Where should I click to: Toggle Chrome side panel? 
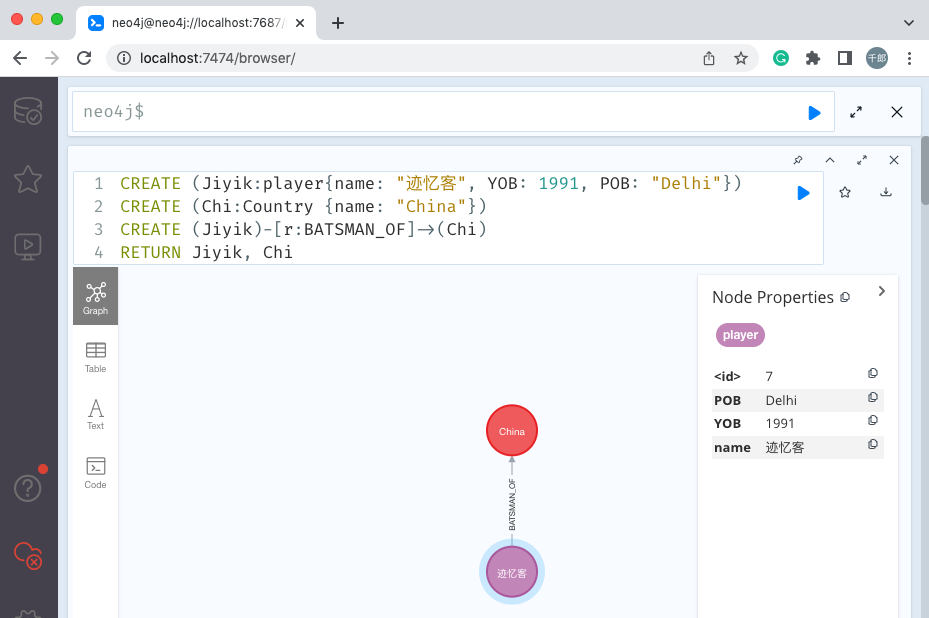tap(845, 58)
